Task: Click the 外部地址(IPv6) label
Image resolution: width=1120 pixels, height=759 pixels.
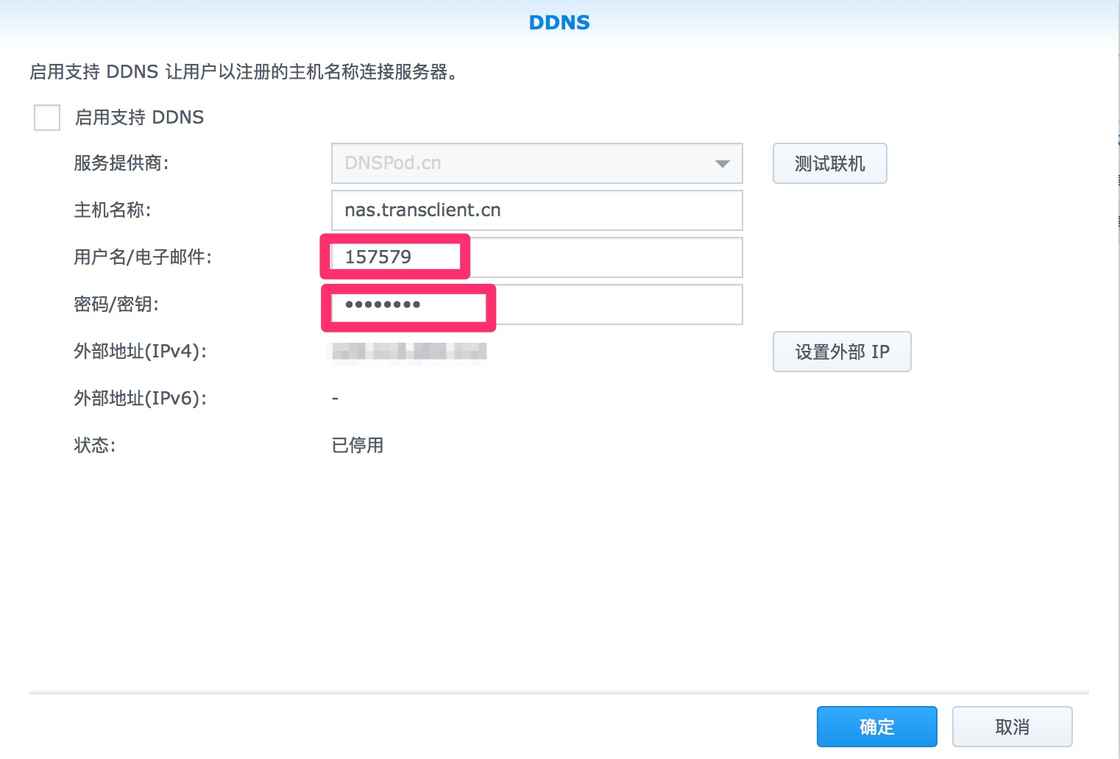Action: click(140, 399)
